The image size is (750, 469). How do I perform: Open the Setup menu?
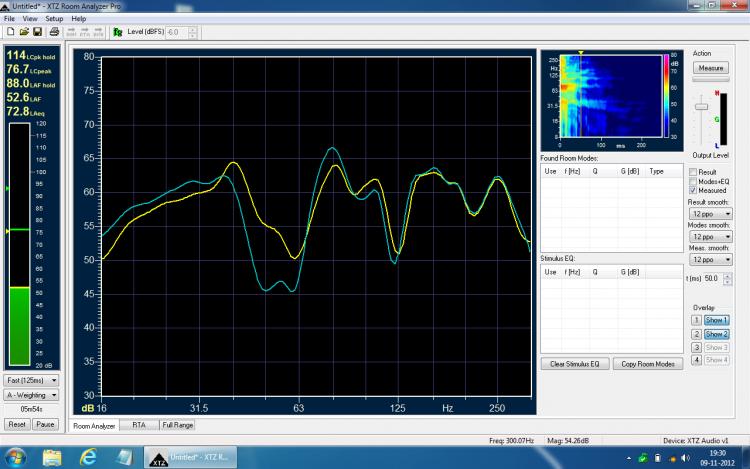click(54, 19)
